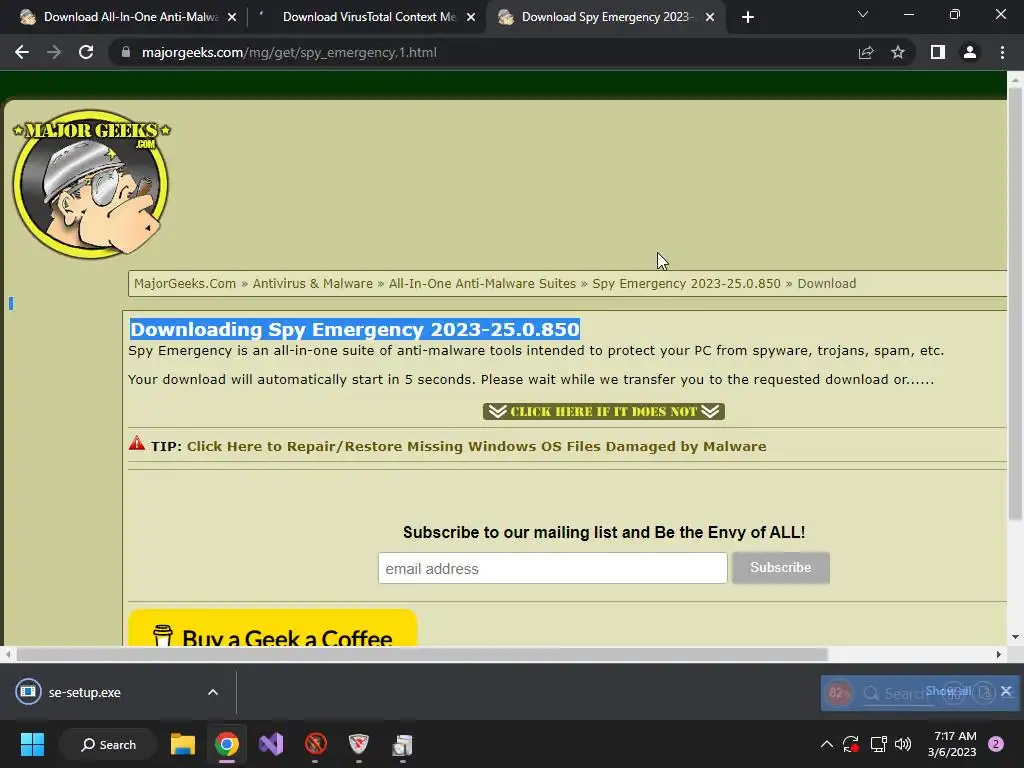Open the side panel icon
The width and height of the screenshot is (1024, 768).
[938, 52]
